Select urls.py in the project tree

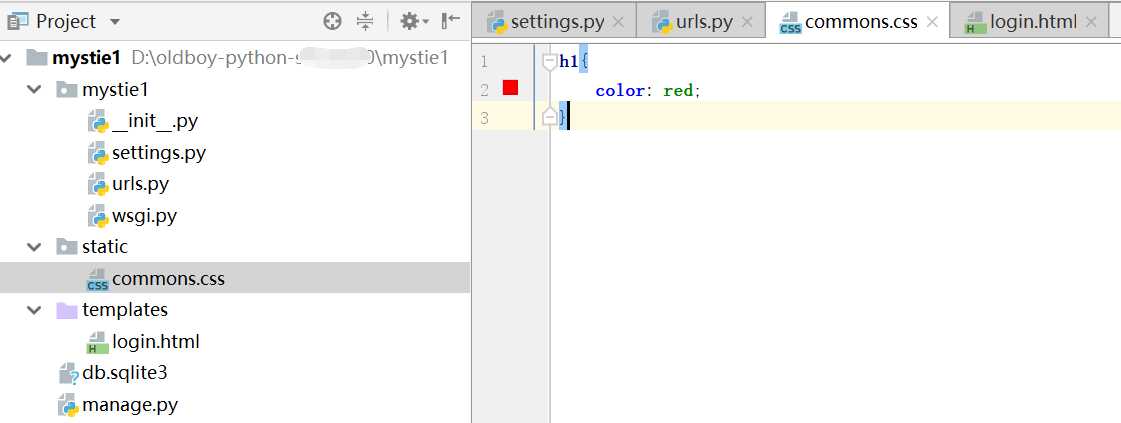pos(140,184)
